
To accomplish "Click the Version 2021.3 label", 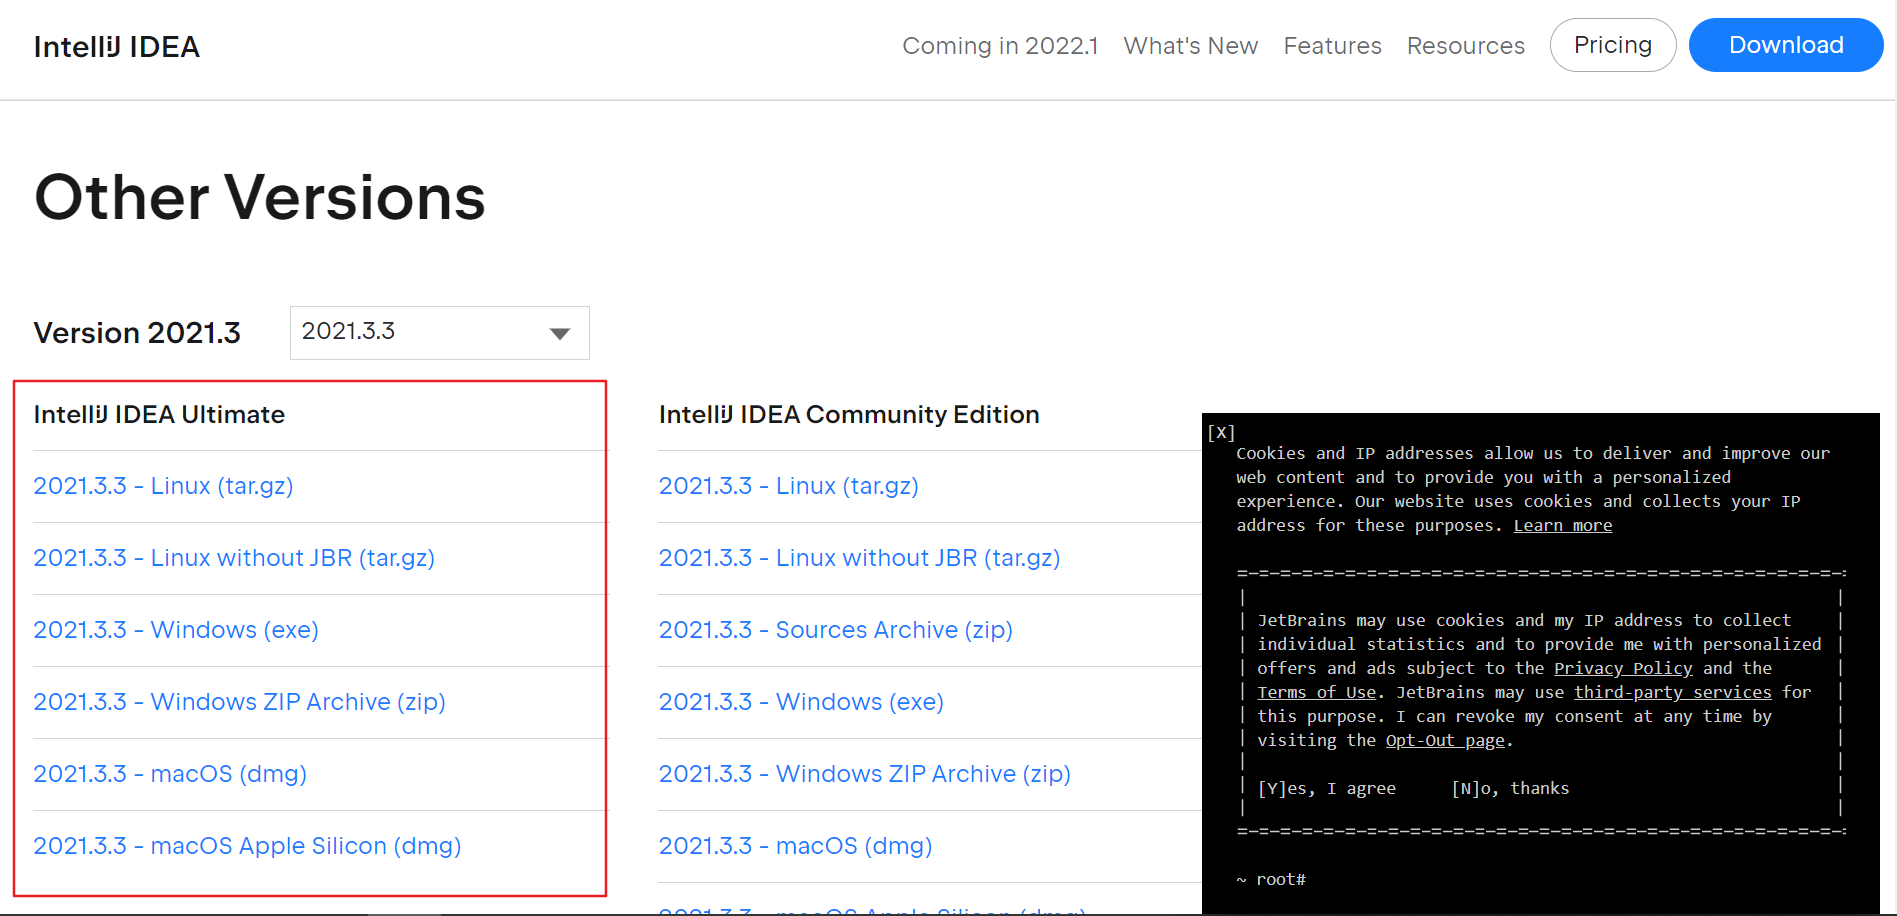I will pyautogui.click(x=137, y=333).
